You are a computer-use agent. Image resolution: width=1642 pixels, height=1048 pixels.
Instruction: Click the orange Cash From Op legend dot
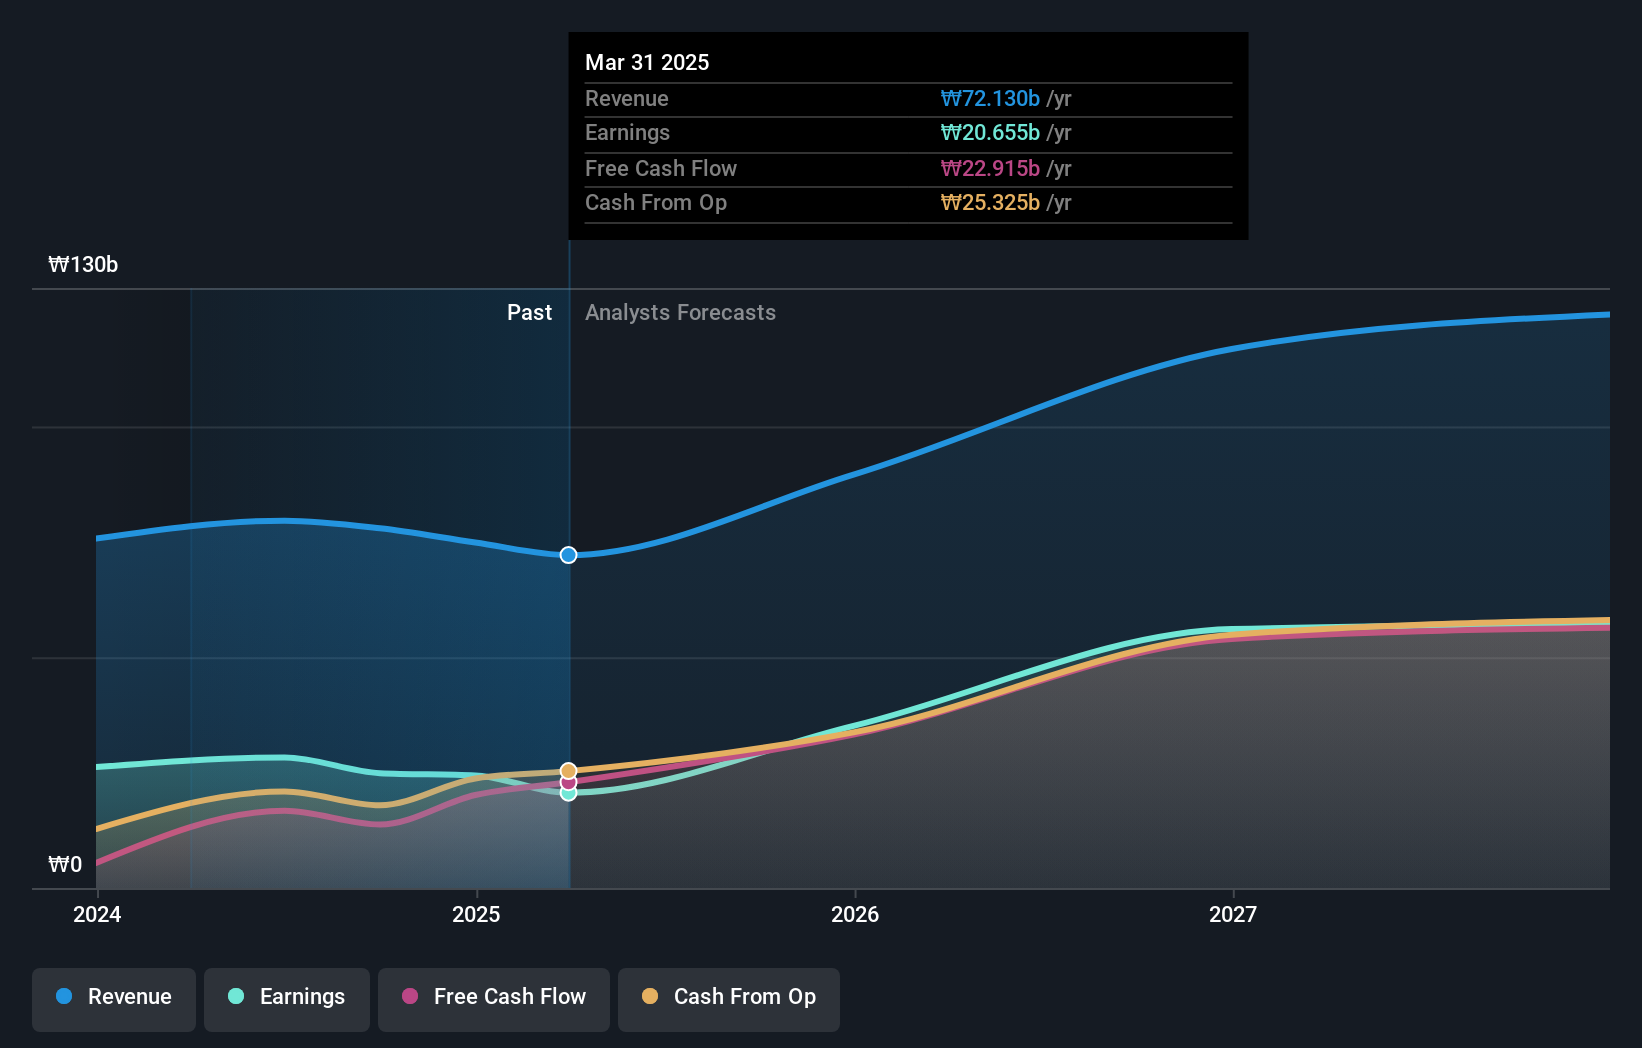(x=650, y=997)
